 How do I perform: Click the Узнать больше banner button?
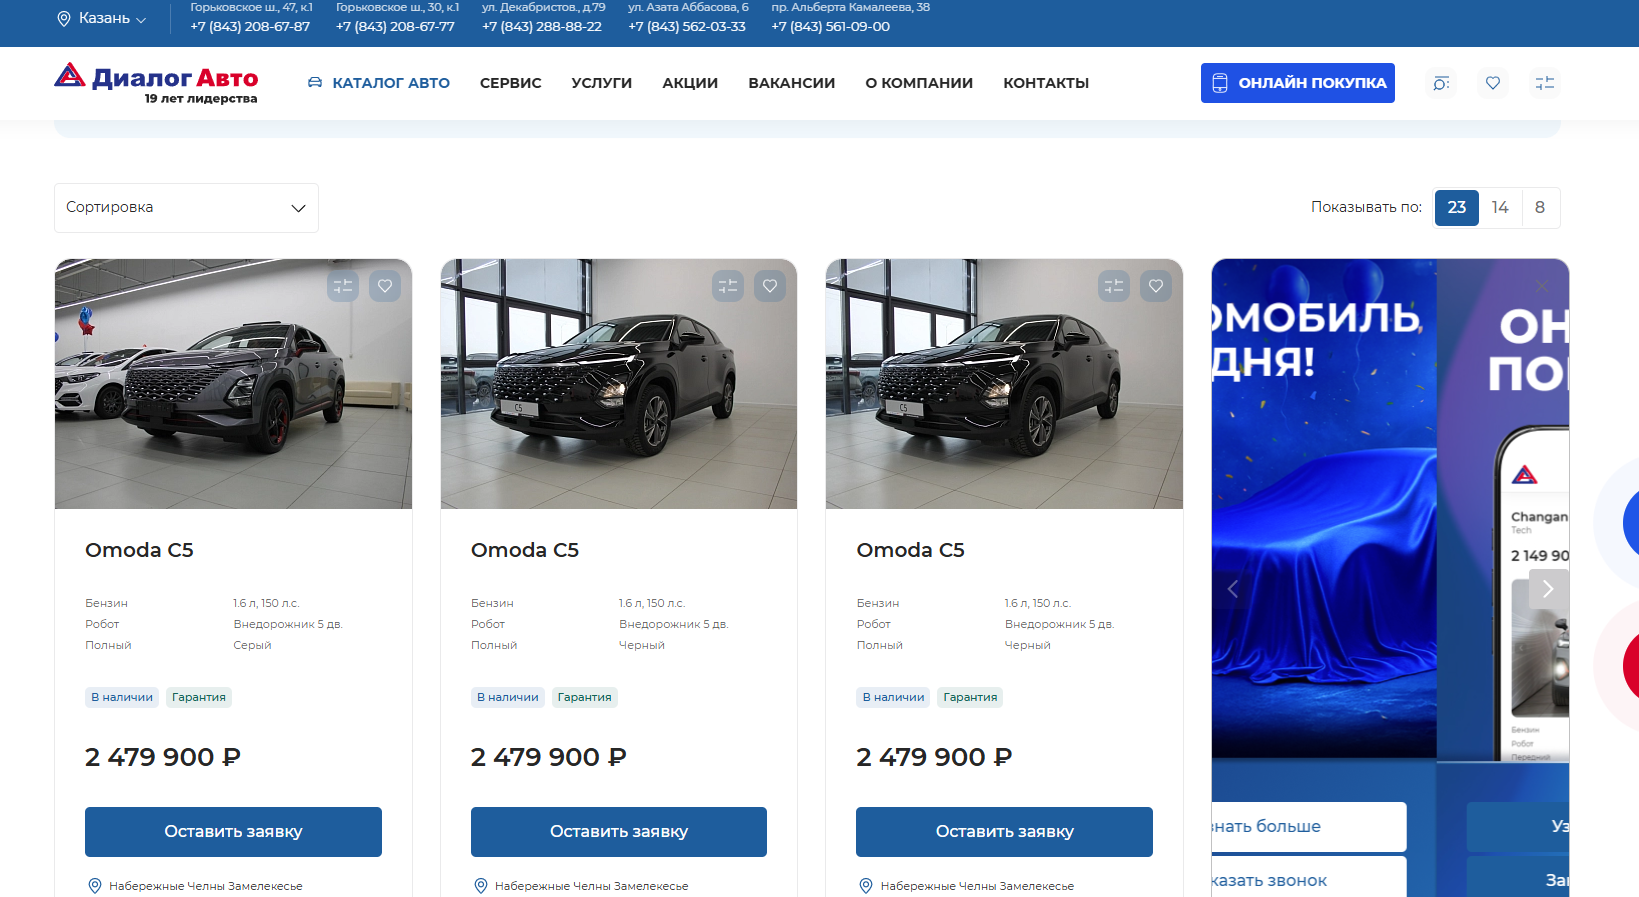click(1309, 827)
